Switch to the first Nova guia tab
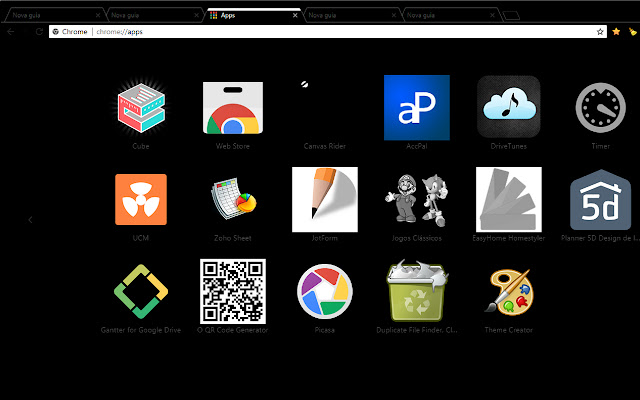The width and height of the screenshot is (640, 400). (53, 15)
